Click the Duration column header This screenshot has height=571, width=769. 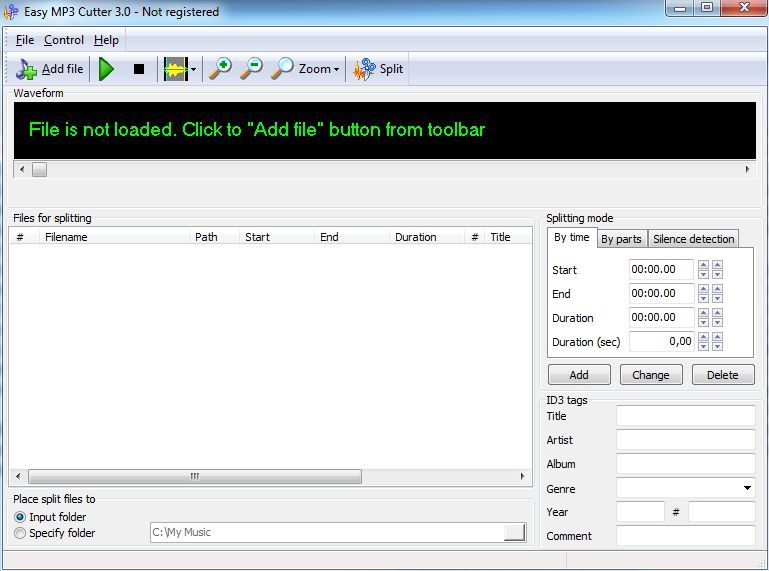tap(427, 237)
